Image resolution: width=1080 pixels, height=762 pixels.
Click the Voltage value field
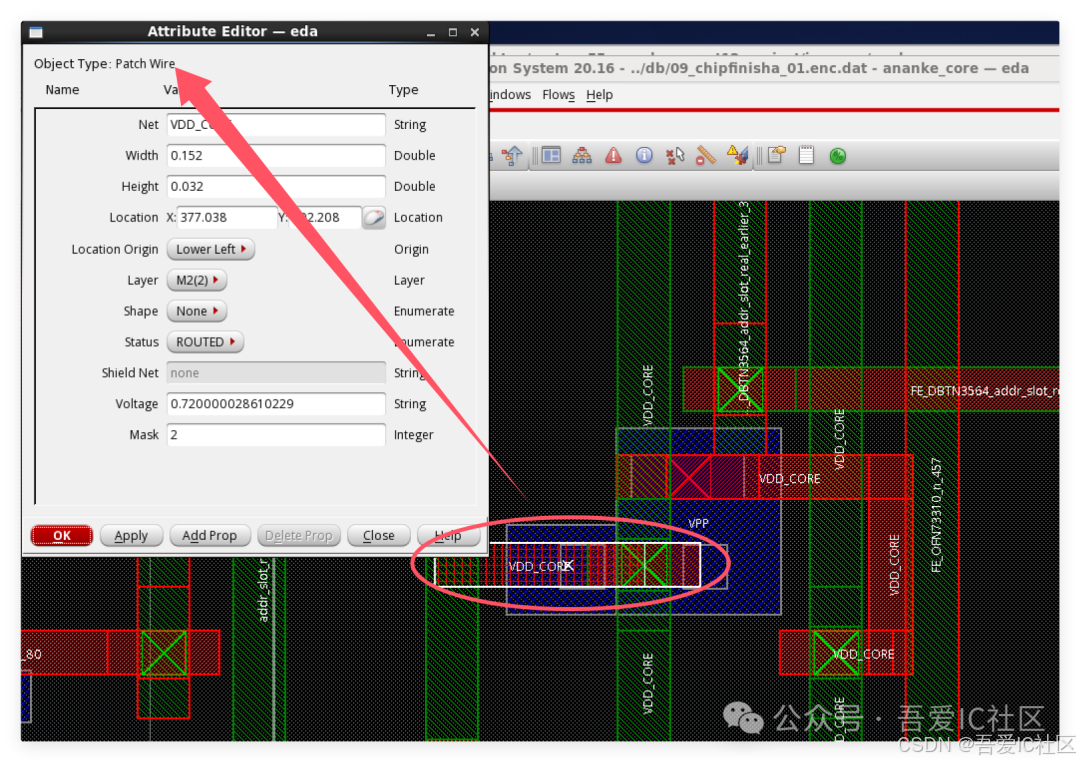click(275, 404)
